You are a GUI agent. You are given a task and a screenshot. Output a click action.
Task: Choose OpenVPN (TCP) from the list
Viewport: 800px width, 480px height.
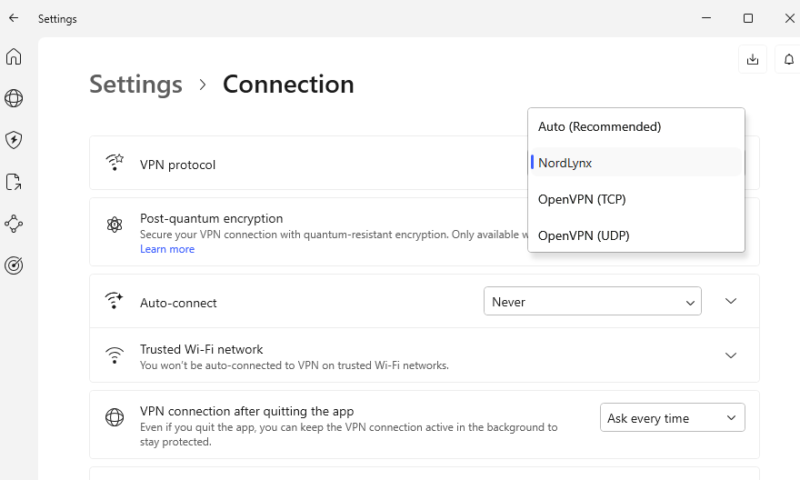(636, 199)
